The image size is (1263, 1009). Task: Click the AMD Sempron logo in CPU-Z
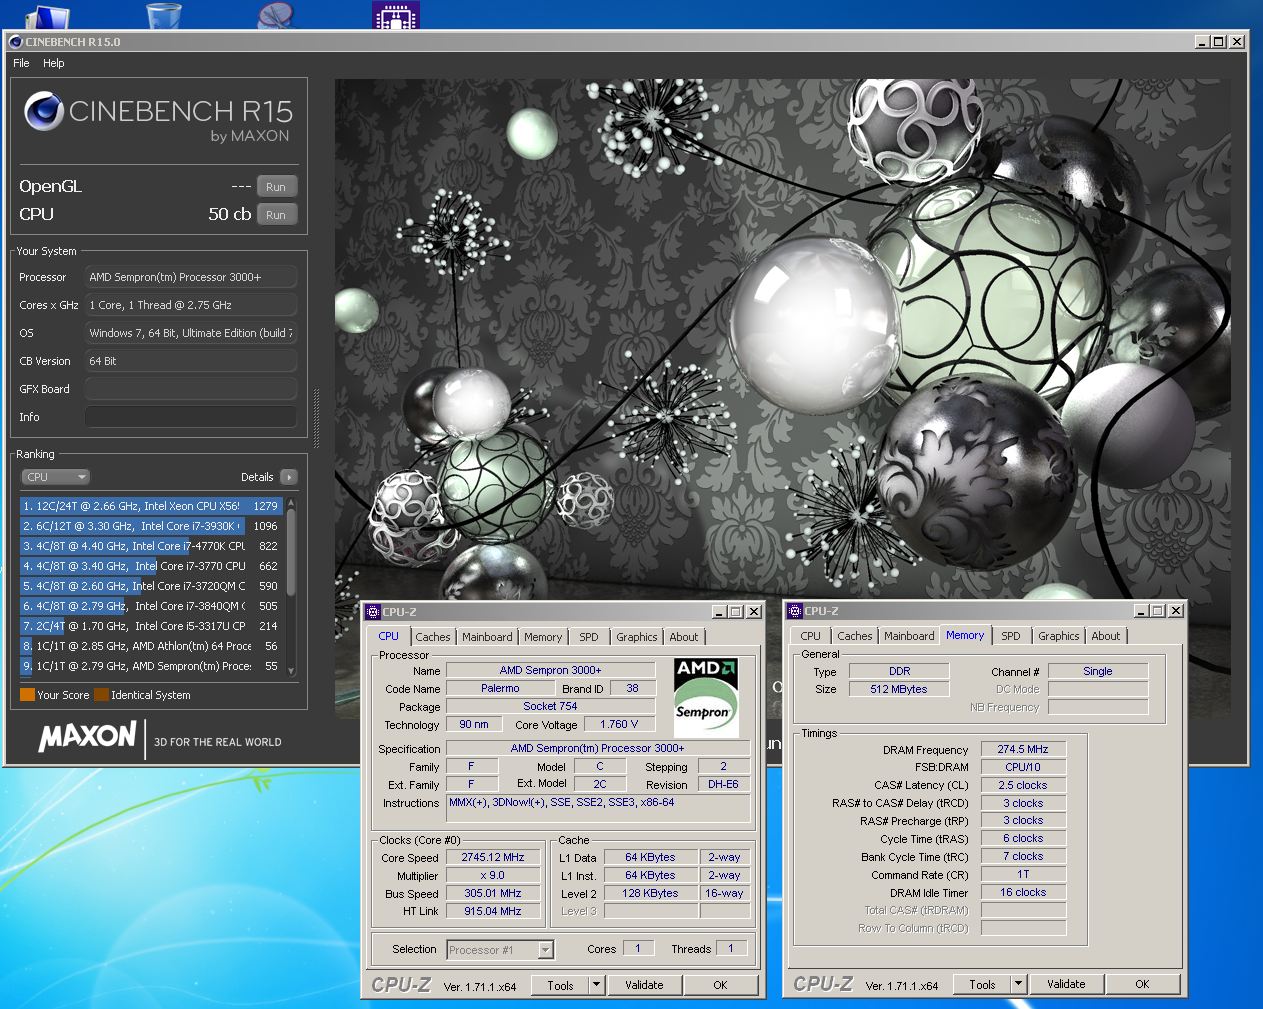pos(705,696)
